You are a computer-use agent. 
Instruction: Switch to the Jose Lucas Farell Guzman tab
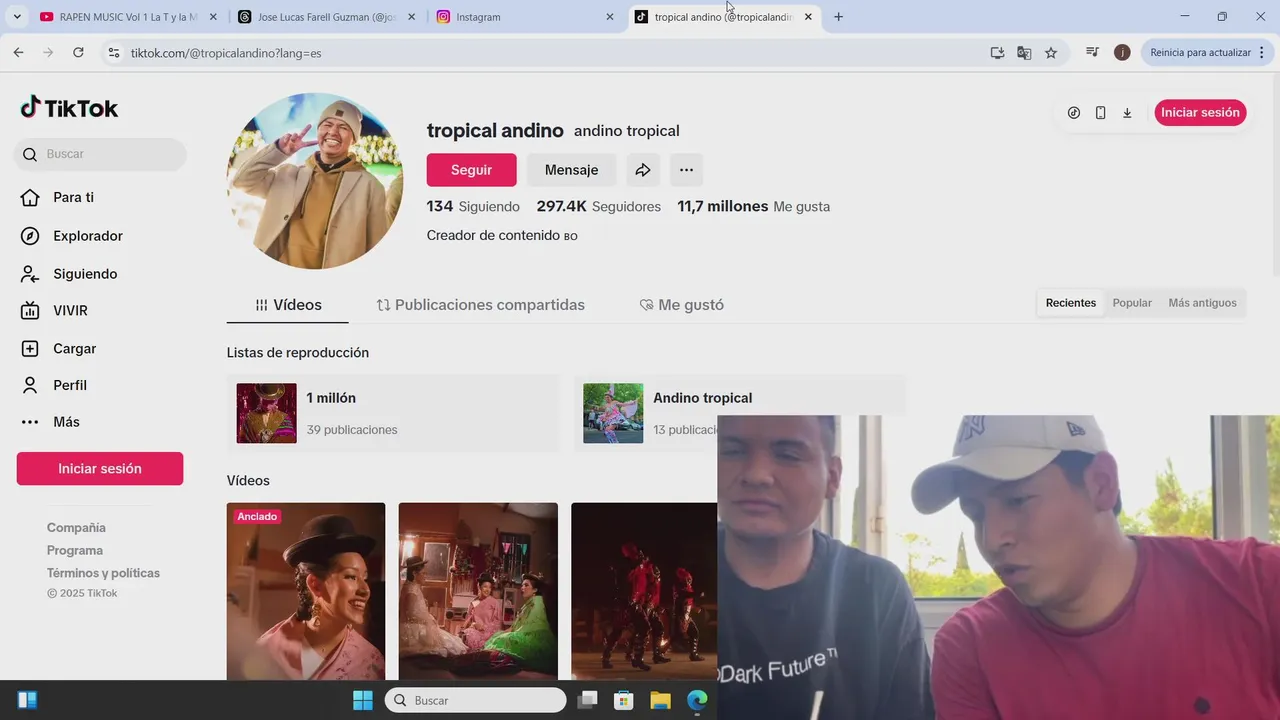coord(327,17)
